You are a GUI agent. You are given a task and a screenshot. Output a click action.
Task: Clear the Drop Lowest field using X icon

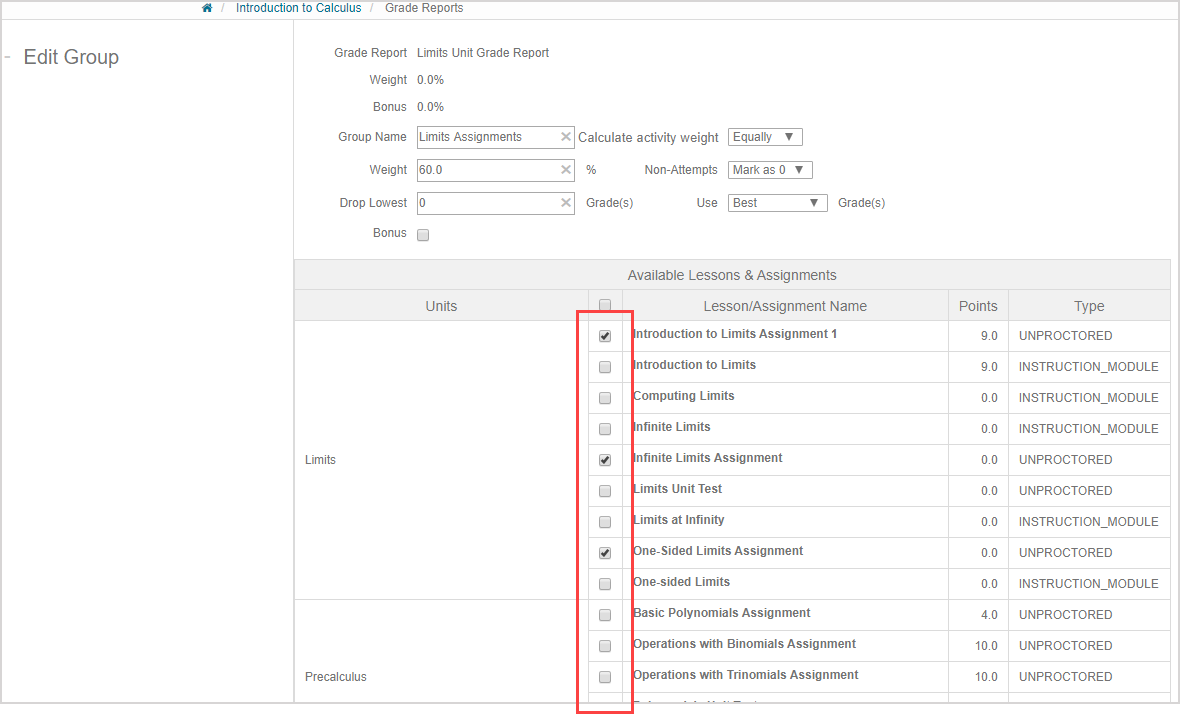(566, 203)
